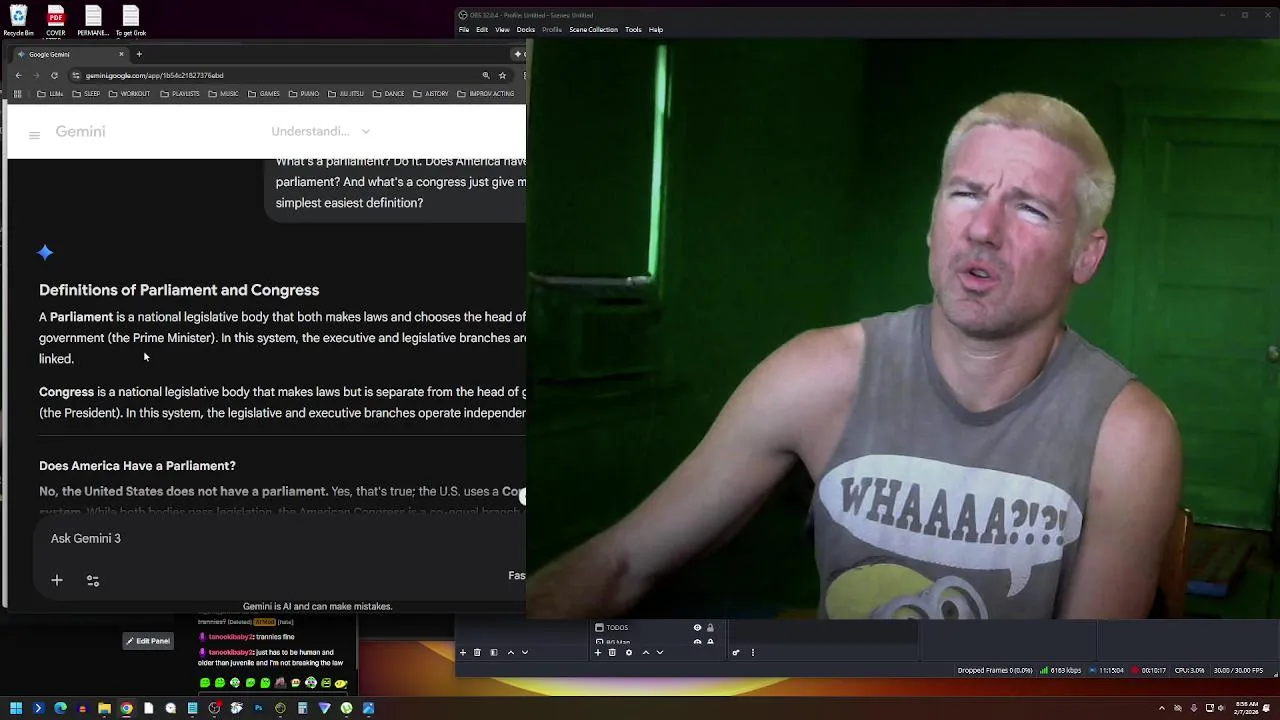Toggle visibility of the BG Man source
Image resolution: width=1280 pixels, height=720 pixels.
[x=697, y=642]
